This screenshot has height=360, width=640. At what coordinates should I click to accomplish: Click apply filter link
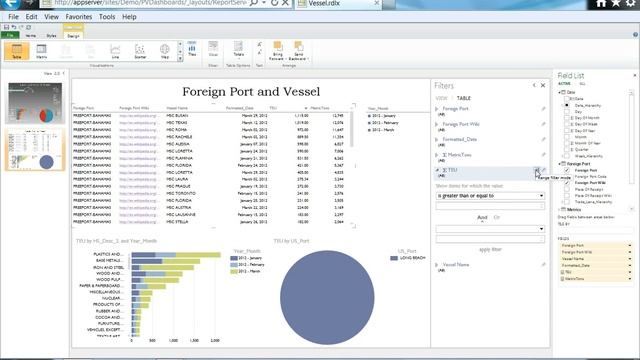(x=490, y=249)
